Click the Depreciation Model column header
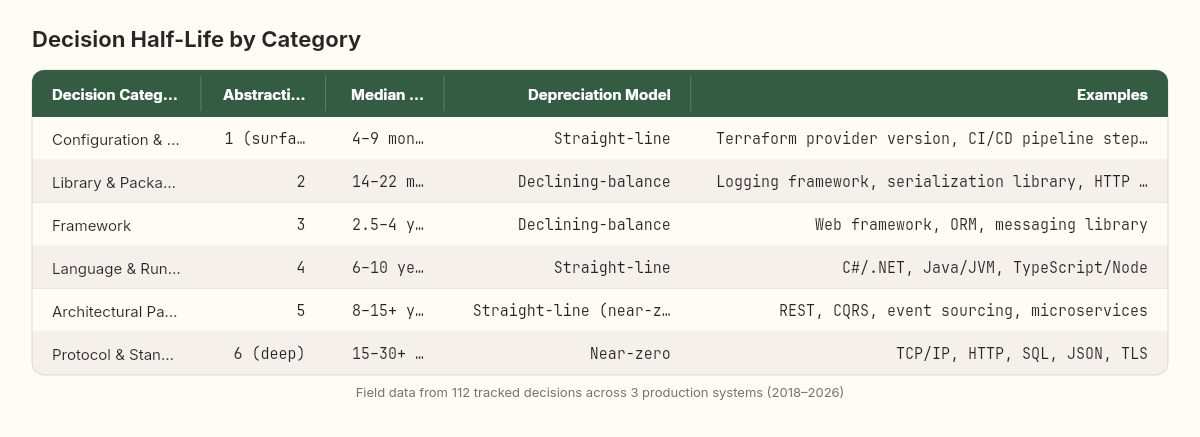This screenshot has height=437, width=1200. click(x=599, y=95)
